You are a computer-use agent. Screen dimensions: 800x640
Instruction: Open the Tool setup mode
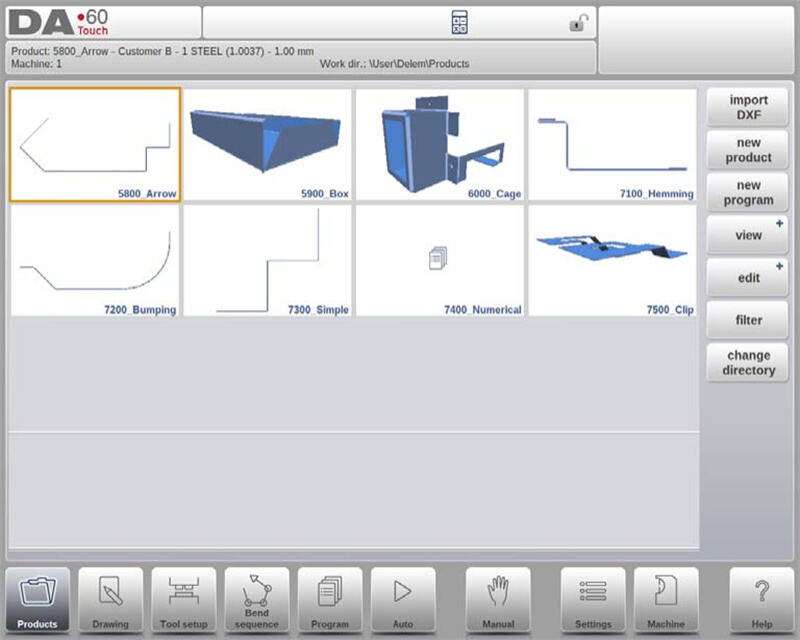[184, 600]
